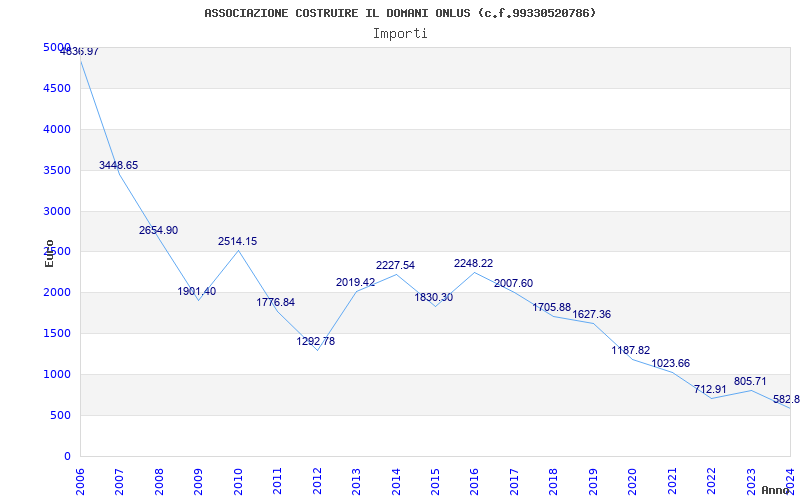Click the x-axis year 2011
Screen dimensions: 800x500
[x=277, y=481]
